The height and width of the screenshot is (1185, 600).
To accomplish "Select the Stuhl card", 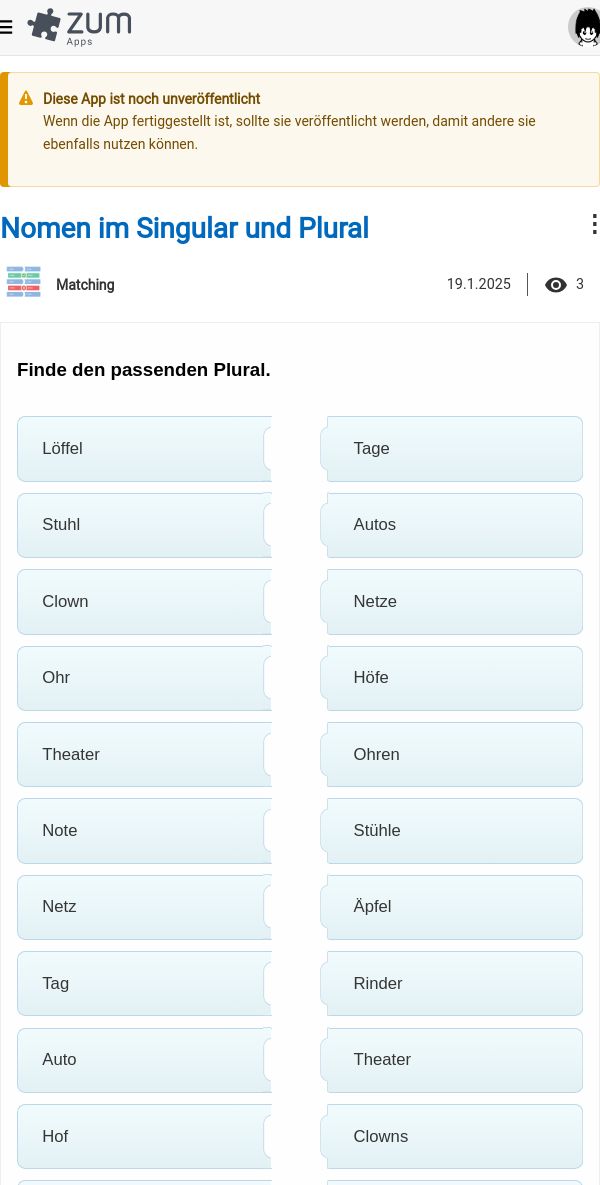I will click(144, 525).
